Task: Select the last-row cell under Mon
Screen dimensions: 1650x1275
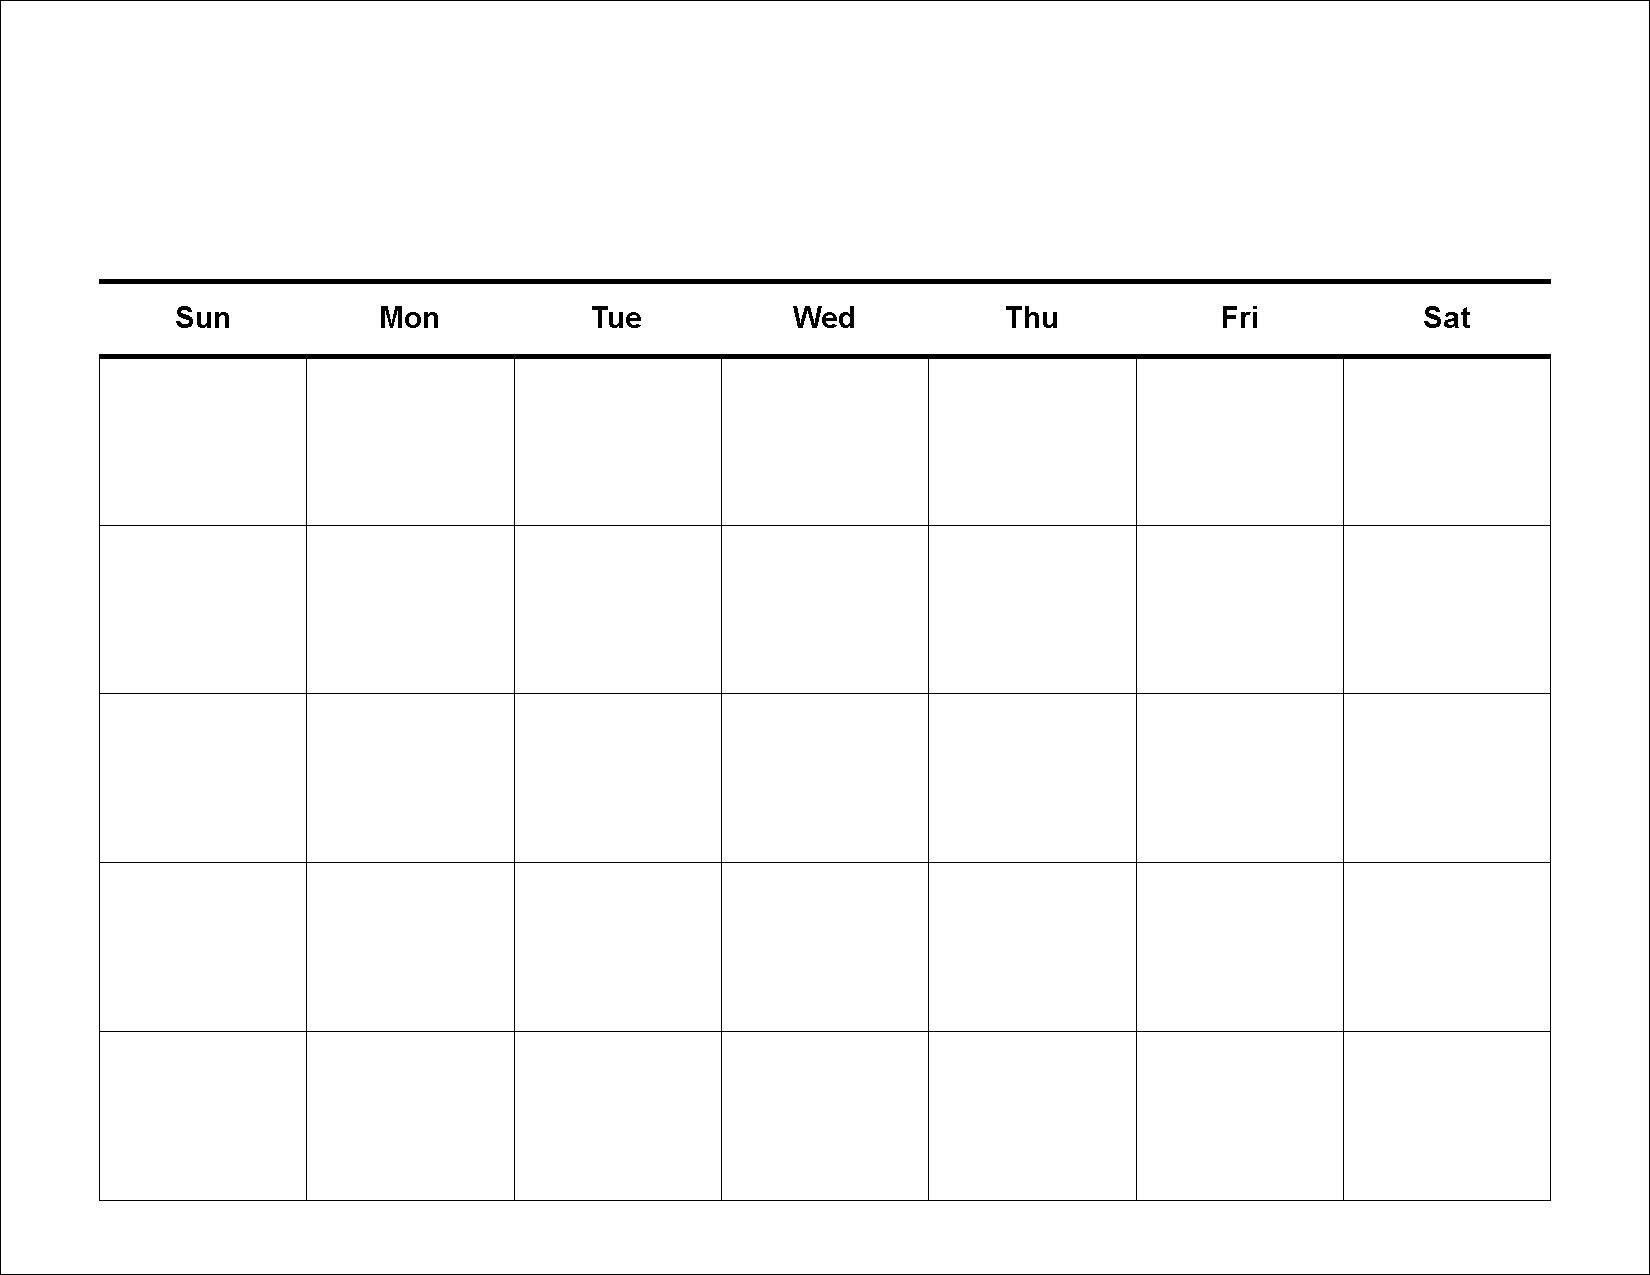Action: click(410, 1116)
